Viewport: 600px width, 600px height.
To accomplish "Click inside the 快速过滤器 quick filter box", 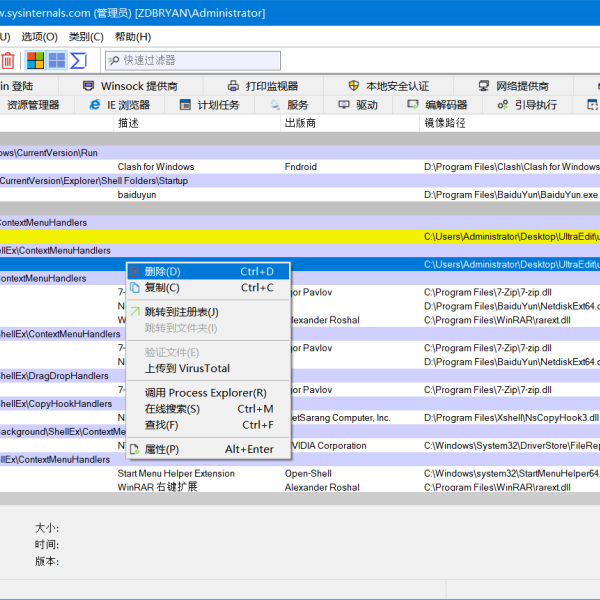I will (x=193, y=60).
